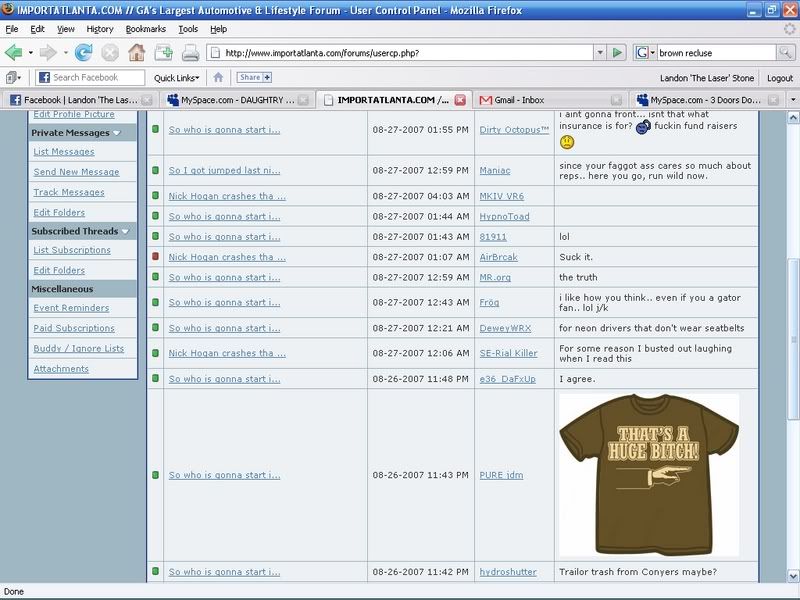Click the brown t-shirt image
The height and width of the screenshot is (600, 800).
(648, 474)
